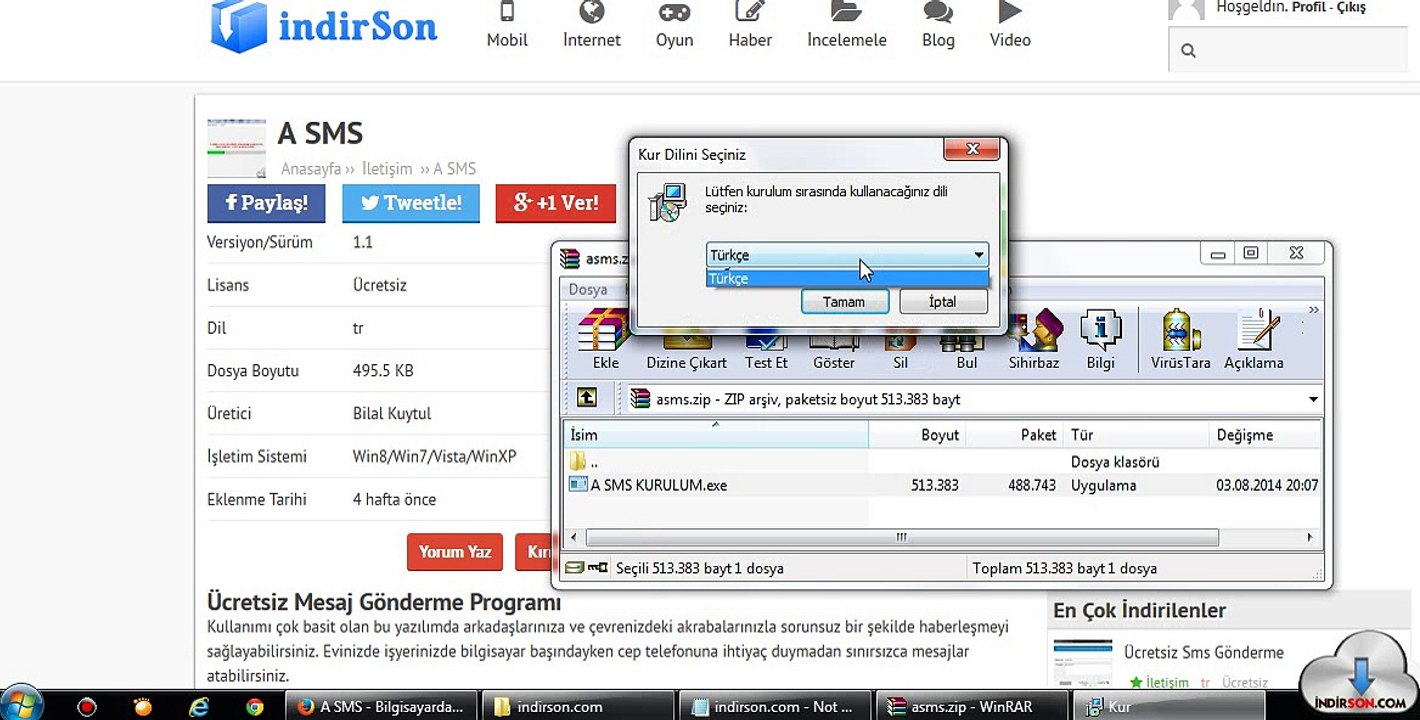Click the Tweetle! Twitter button

pos(411,203)
